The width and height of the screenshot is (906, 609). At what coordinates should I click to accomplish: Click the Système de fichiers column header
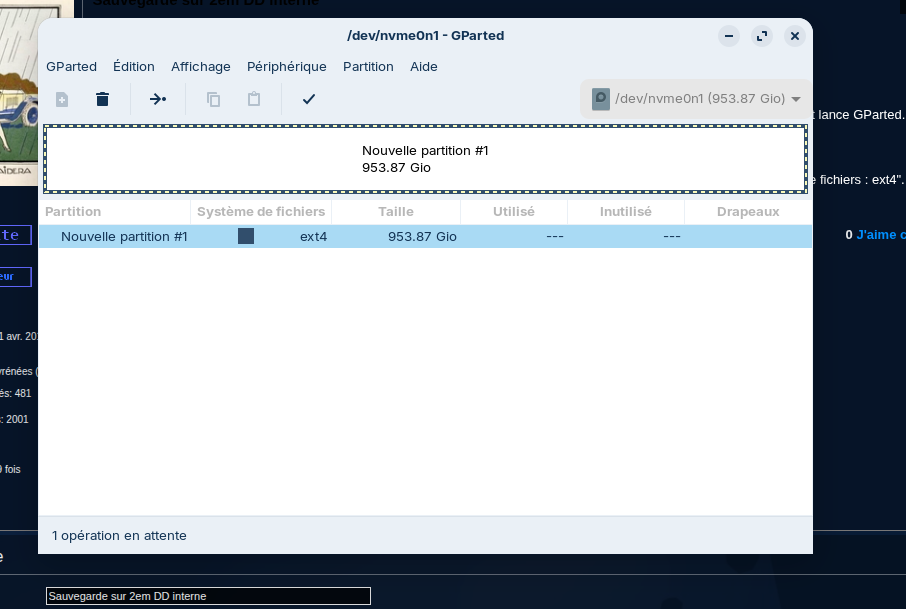[261, 212]
